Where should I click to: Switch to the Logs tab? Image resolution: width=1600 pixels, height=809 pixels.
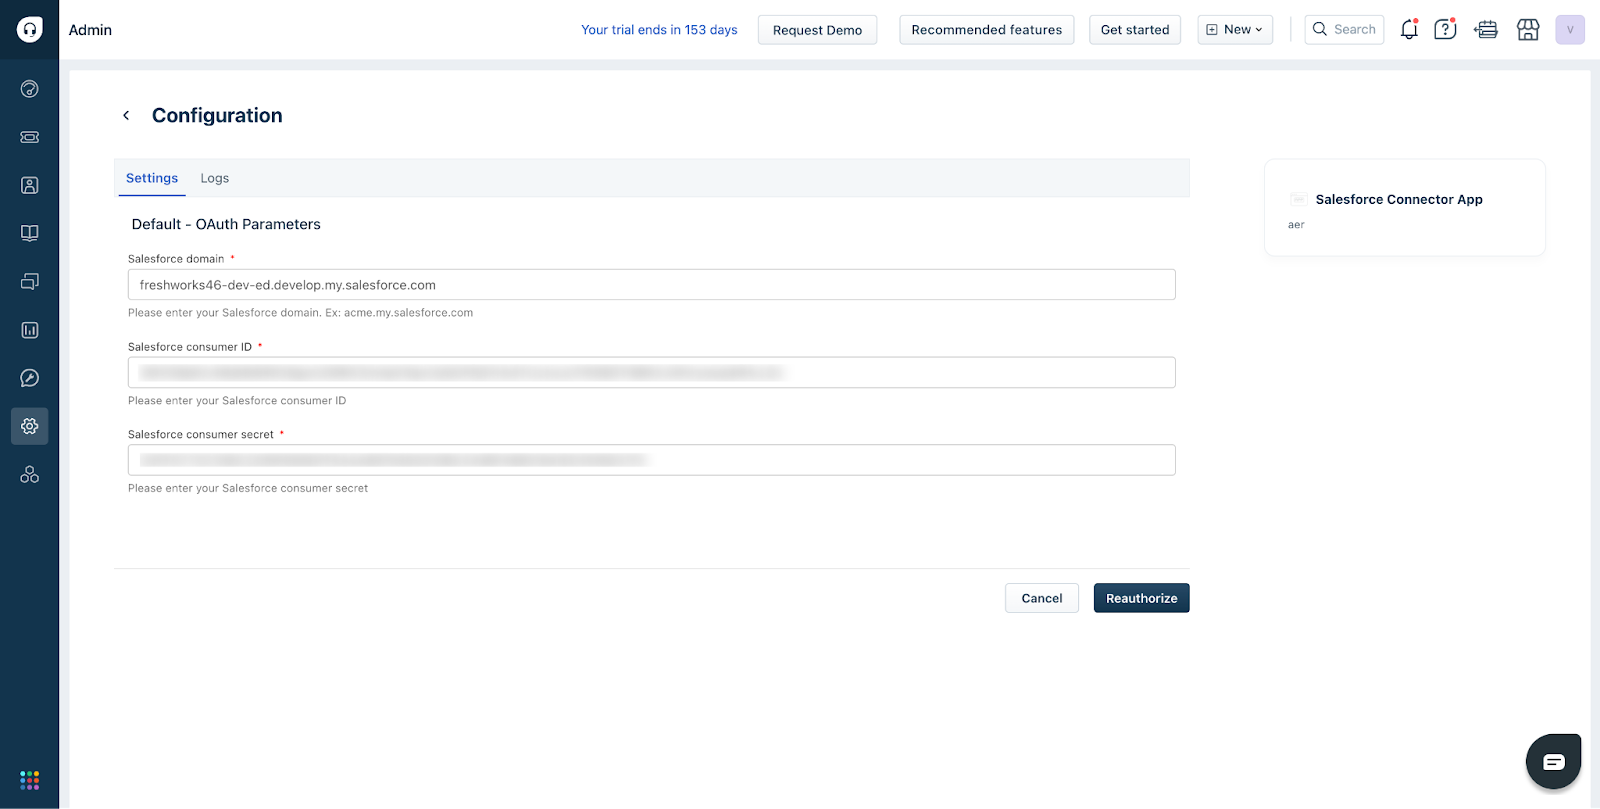(215, 178)
